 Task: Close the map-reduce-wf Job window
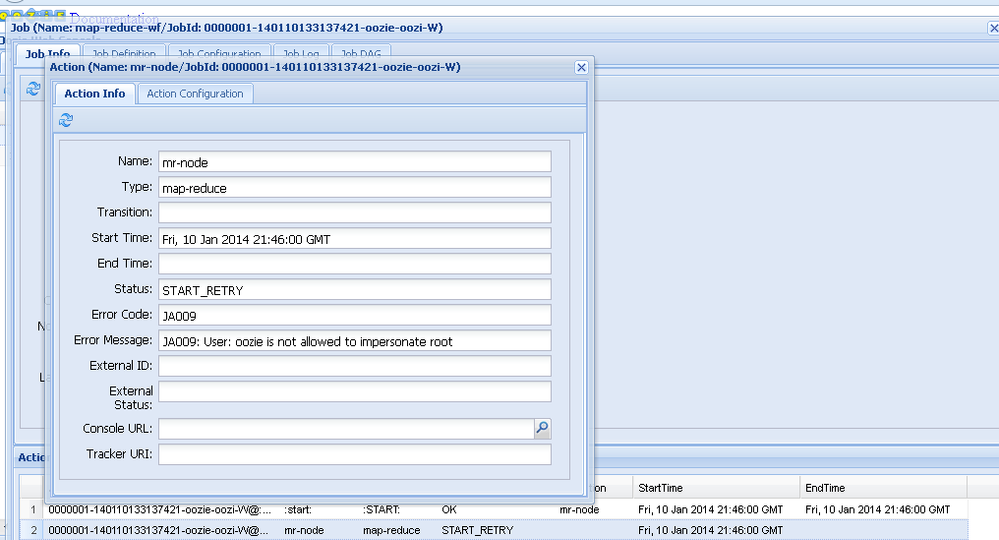pos(993,28)
